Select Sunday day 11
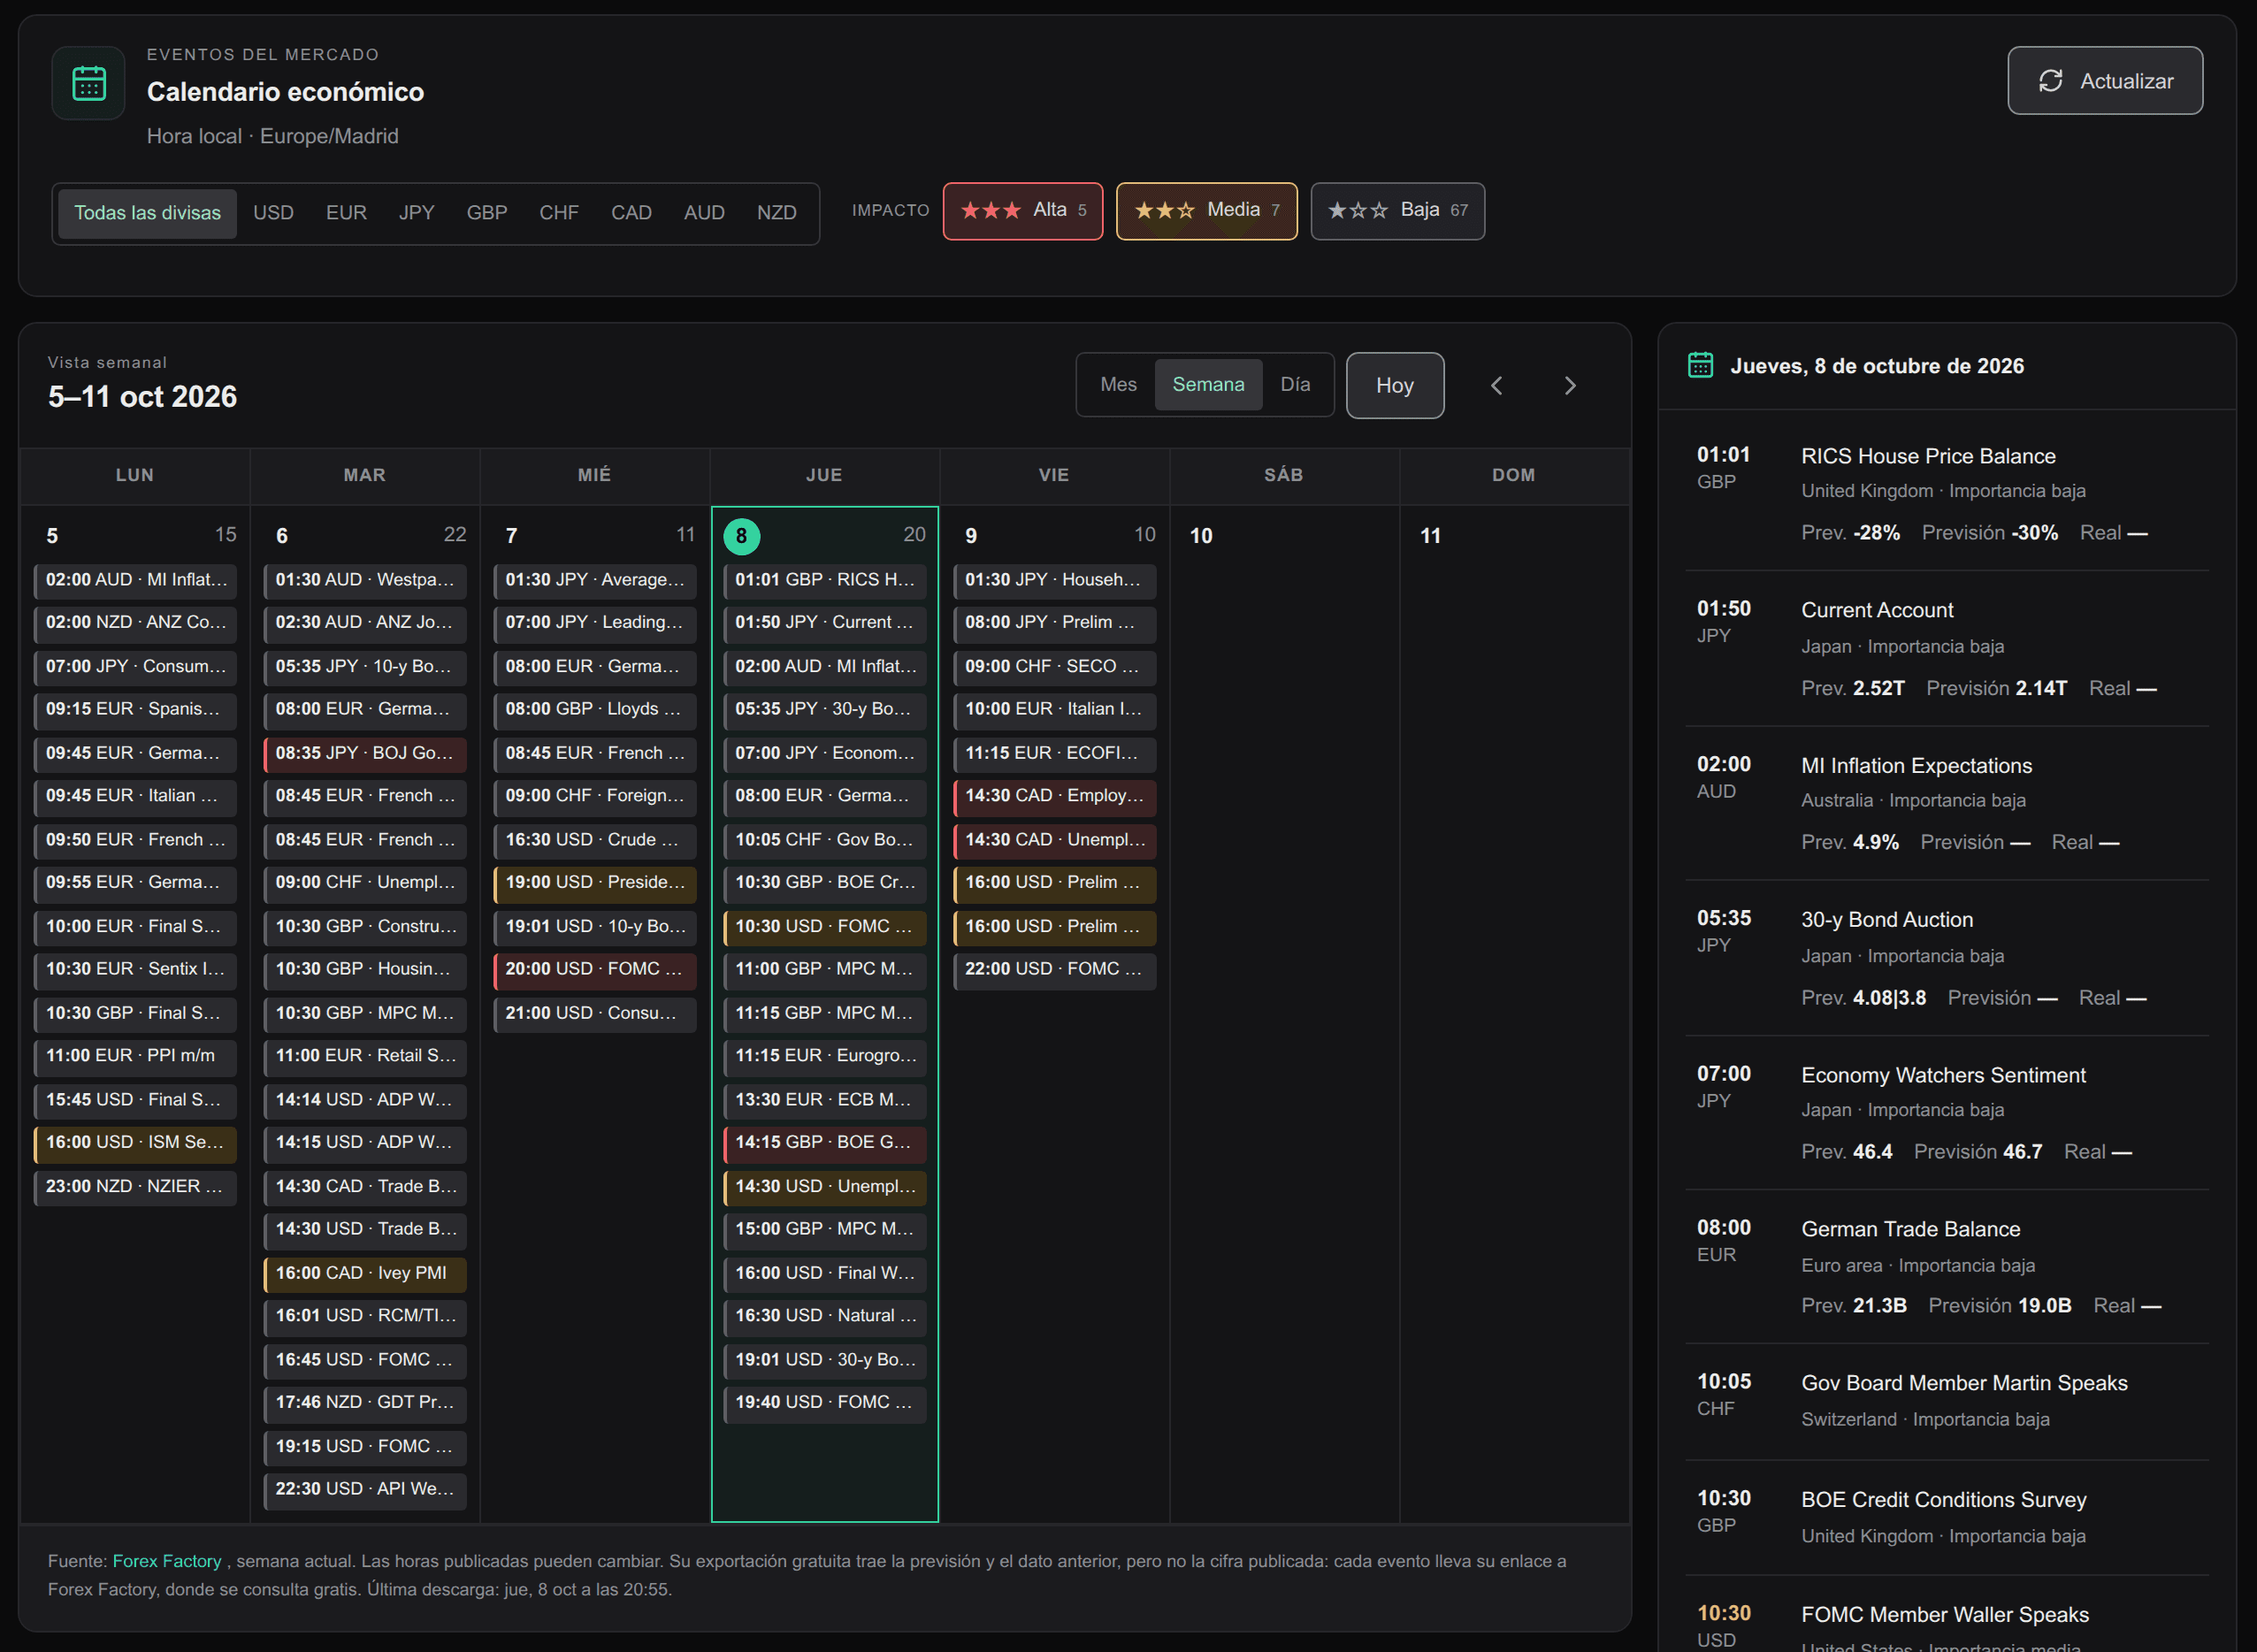The image size is (2257, 1652). point(1430,536)
